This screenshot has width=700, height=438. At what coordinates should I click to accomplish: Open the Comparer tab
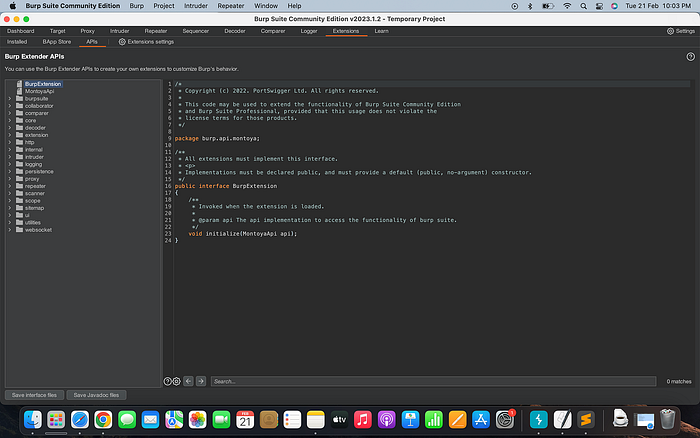pos(273,31)
